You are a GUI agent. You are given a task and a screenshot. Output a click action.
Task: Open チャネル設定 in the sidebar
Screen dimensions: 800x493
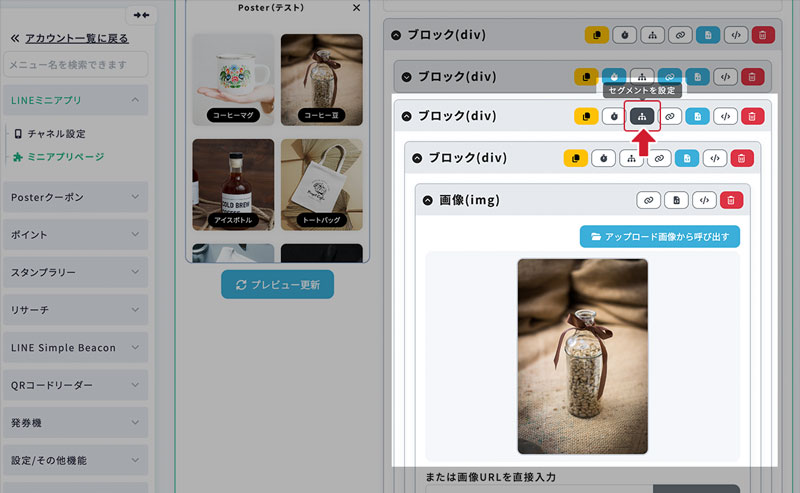click(56, 133)
